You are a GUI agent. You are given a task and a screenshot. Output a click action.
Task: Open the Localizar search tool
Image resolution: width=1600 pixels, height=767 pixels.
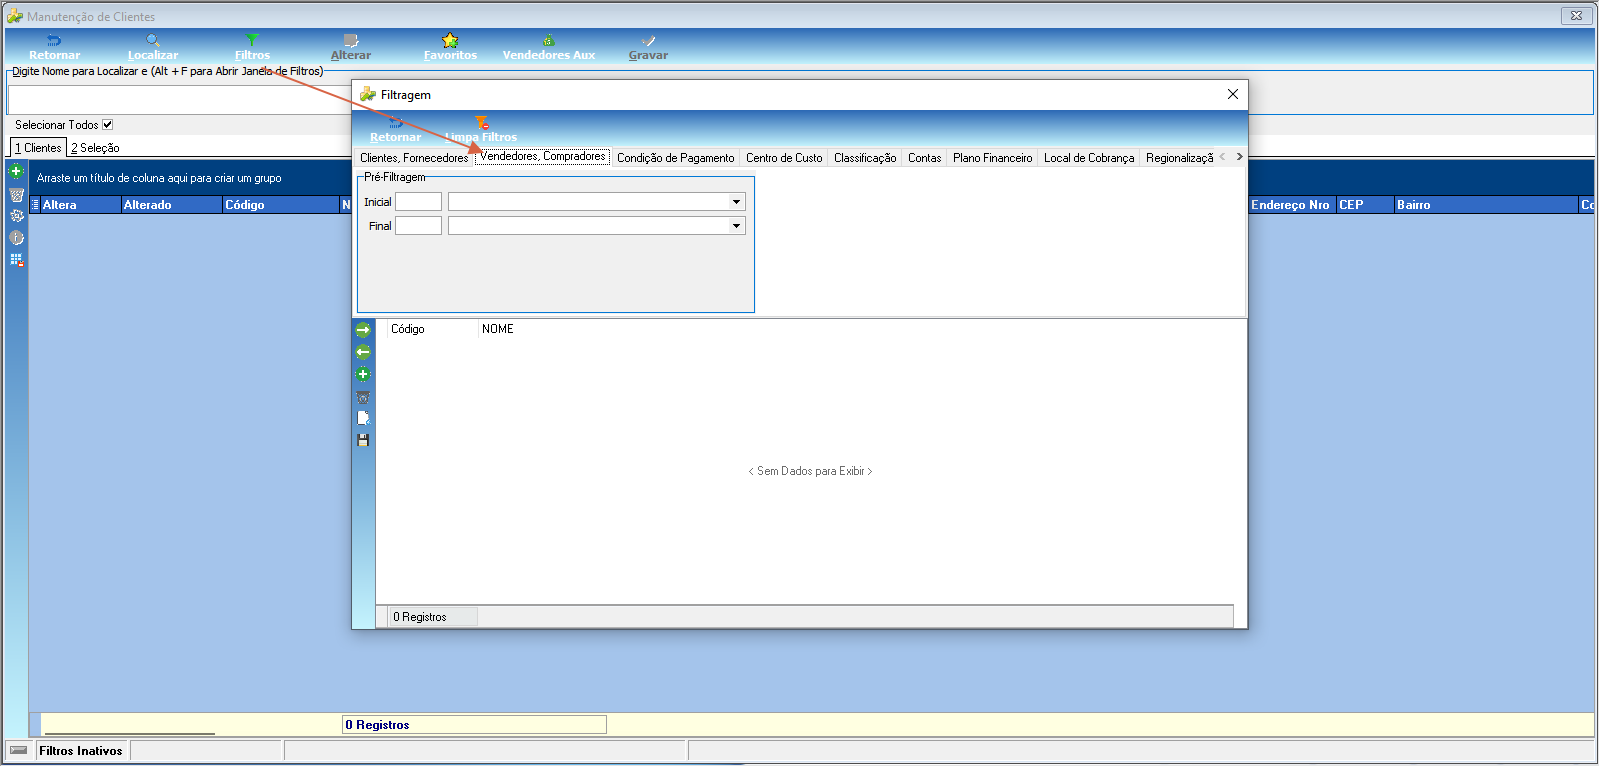(153, 47)
